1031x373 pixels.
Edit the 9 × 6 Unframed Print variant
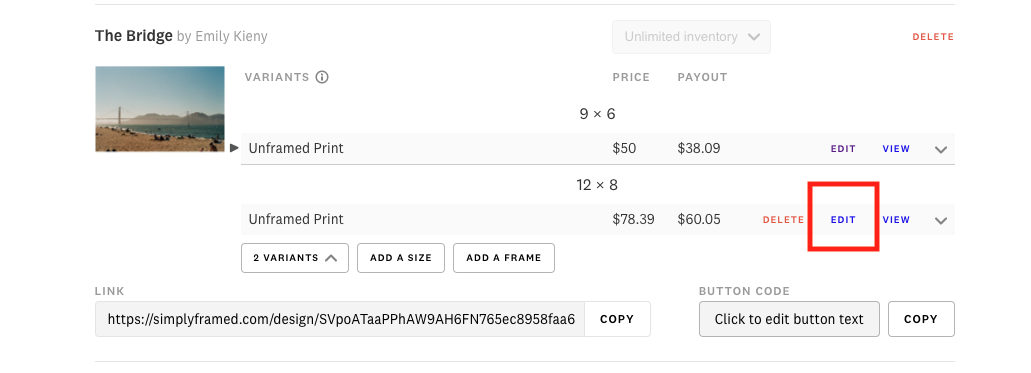[x=843, y=149]
